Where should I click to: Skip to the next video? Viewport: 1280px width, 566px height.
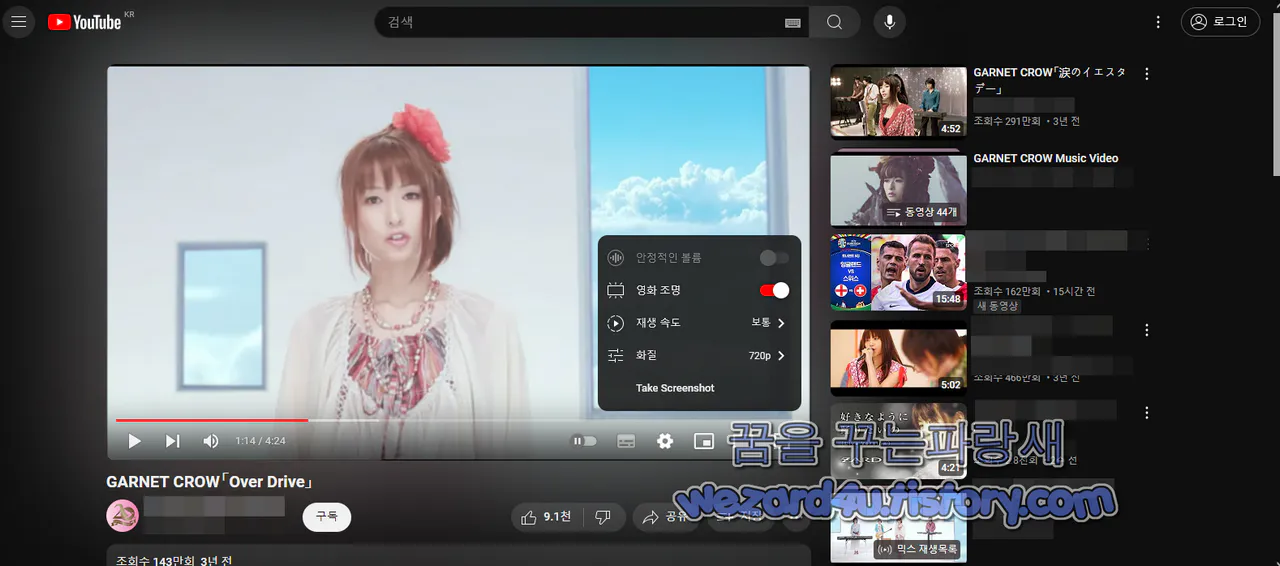172,441
